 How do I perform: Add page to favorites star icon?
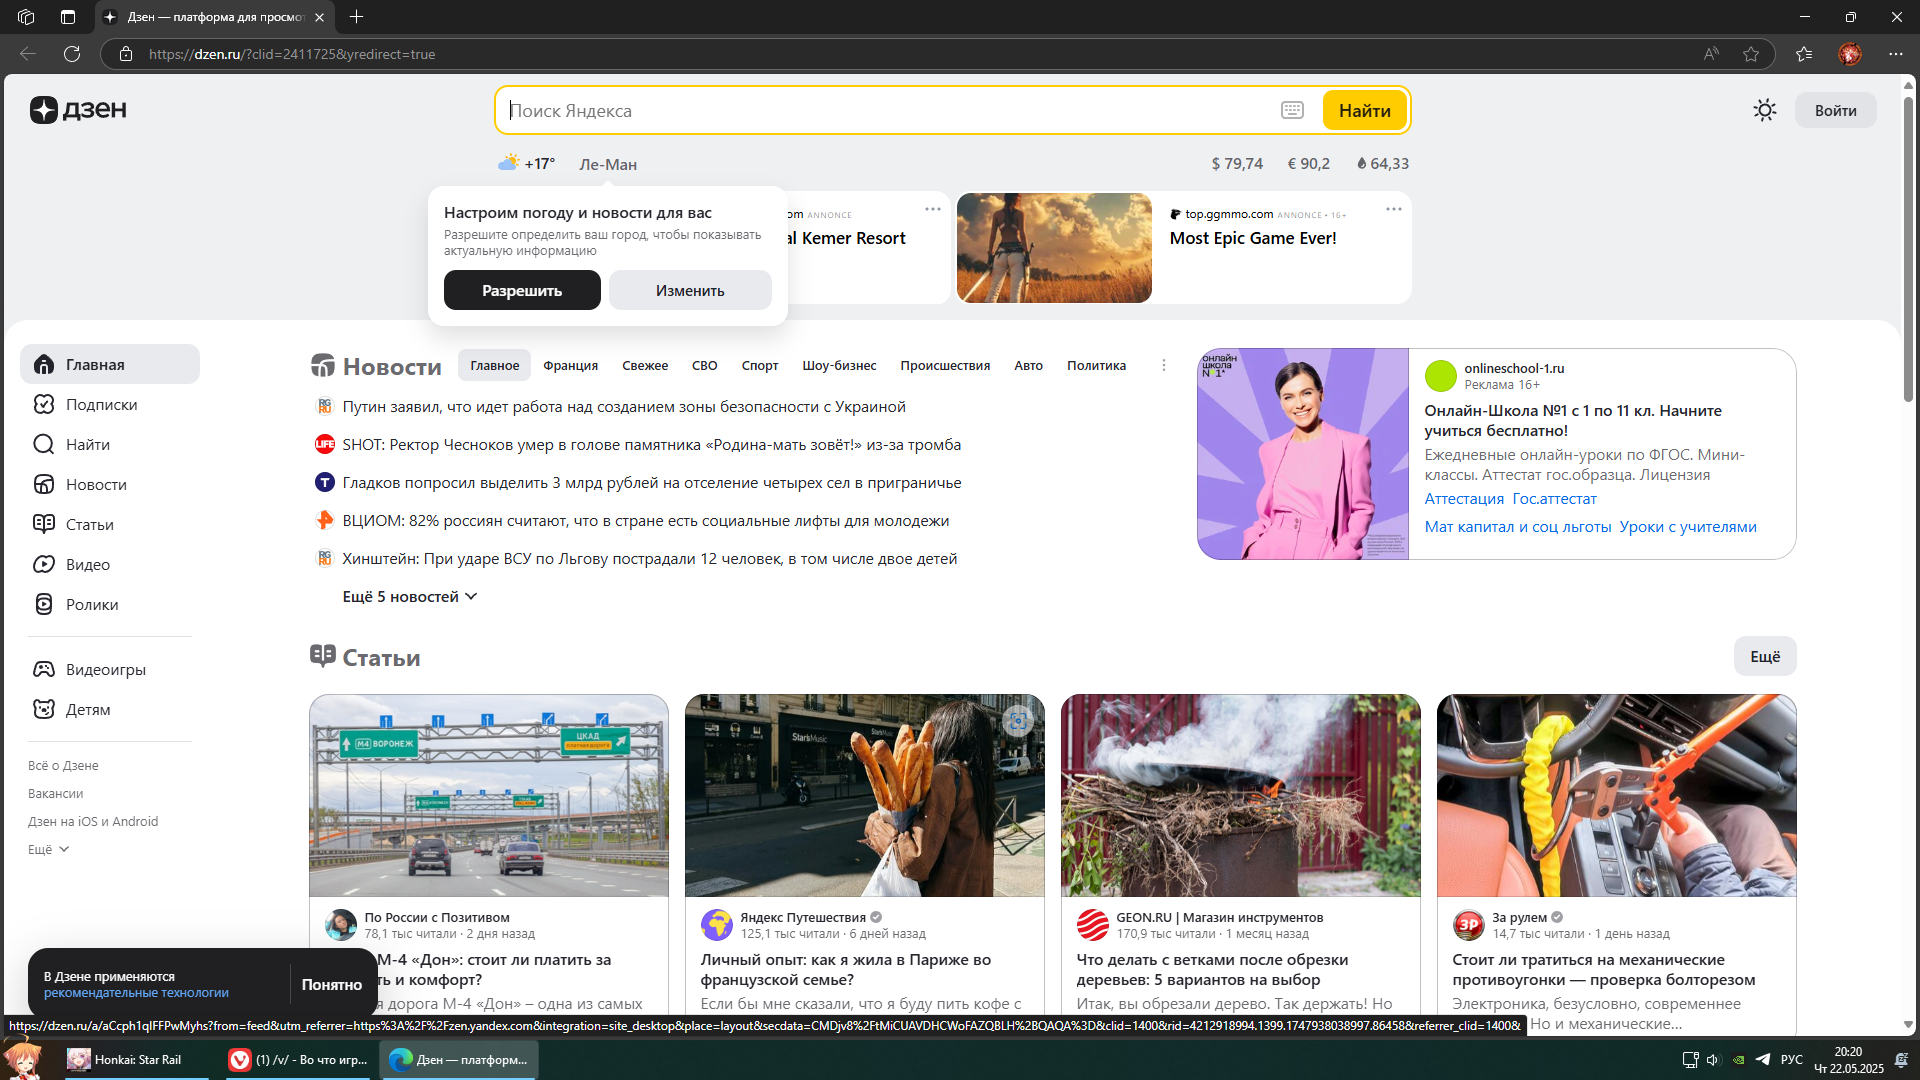pos(1751,54)
